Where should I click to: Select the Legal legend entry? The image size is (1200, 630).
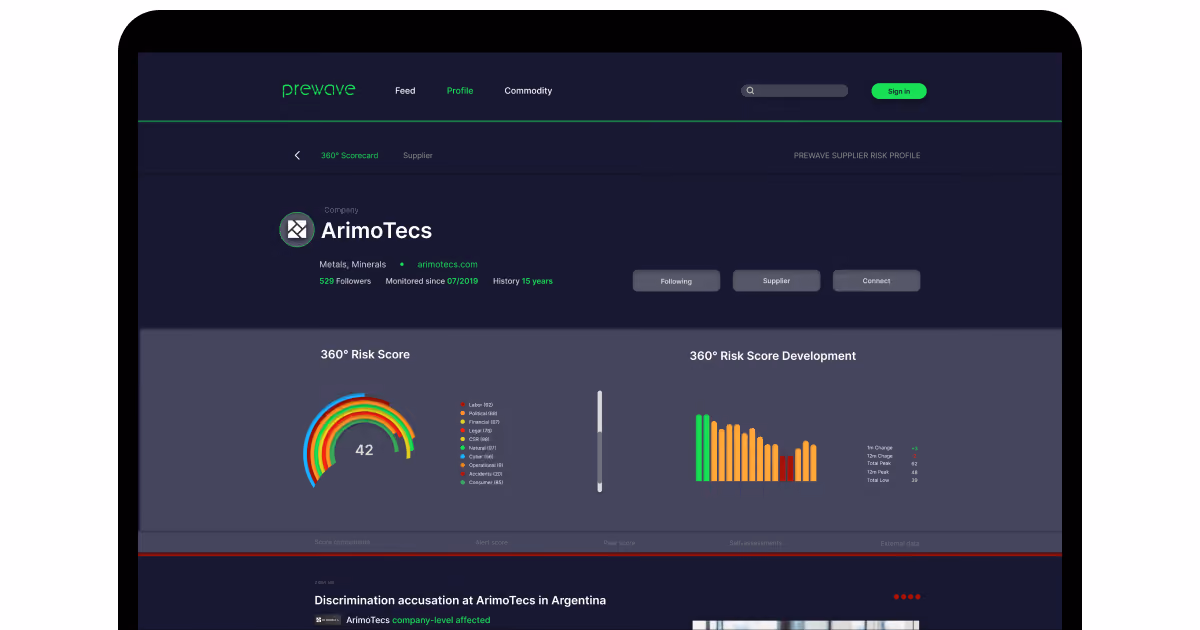[477, 431]
